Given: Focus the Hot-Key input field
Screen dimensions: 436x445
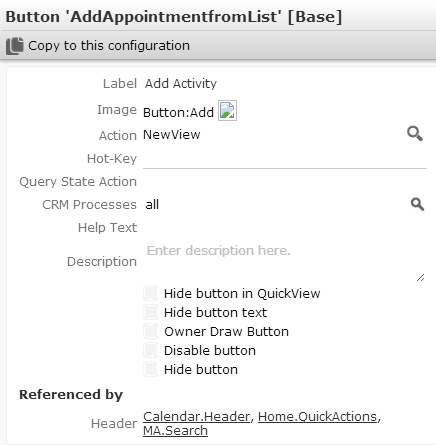Looking at the screenshot, I should pos(285,159).
